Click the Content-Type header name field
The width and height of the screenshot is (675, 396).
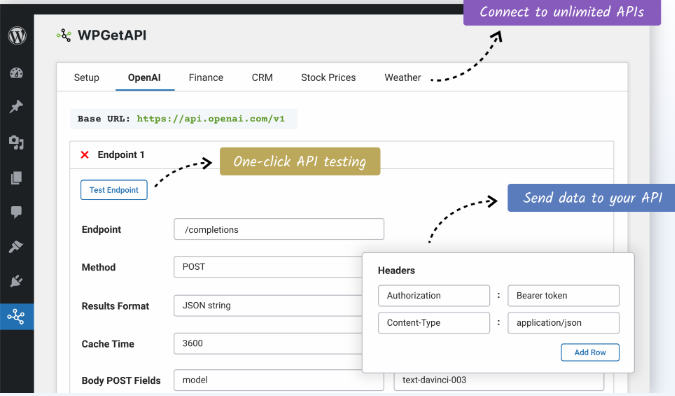pyautogui.click(x=434, y=323)
